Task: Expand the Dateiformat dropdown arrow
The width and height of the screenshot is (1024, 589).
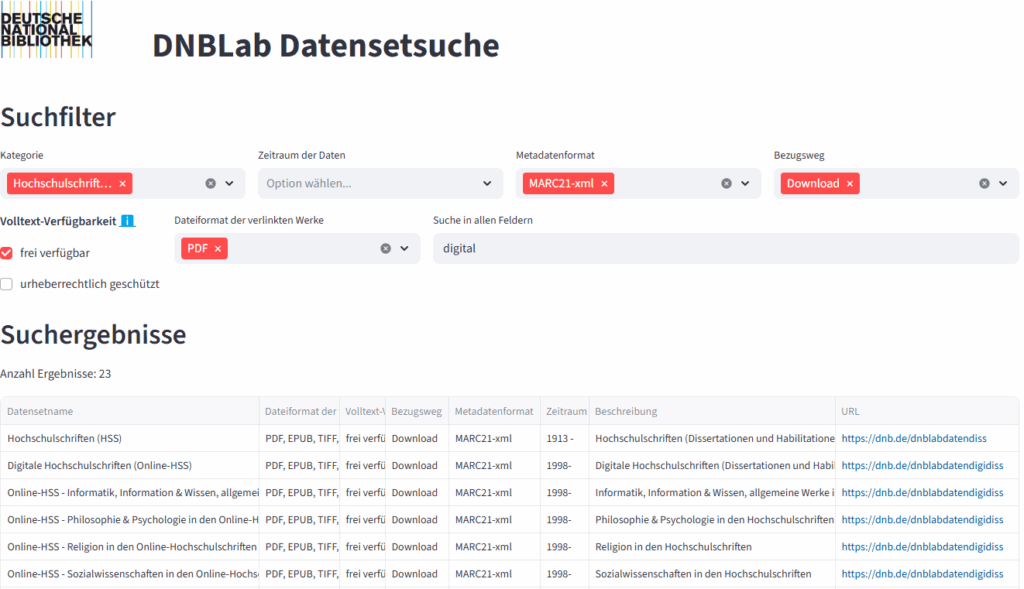Action: click(405, 248)
